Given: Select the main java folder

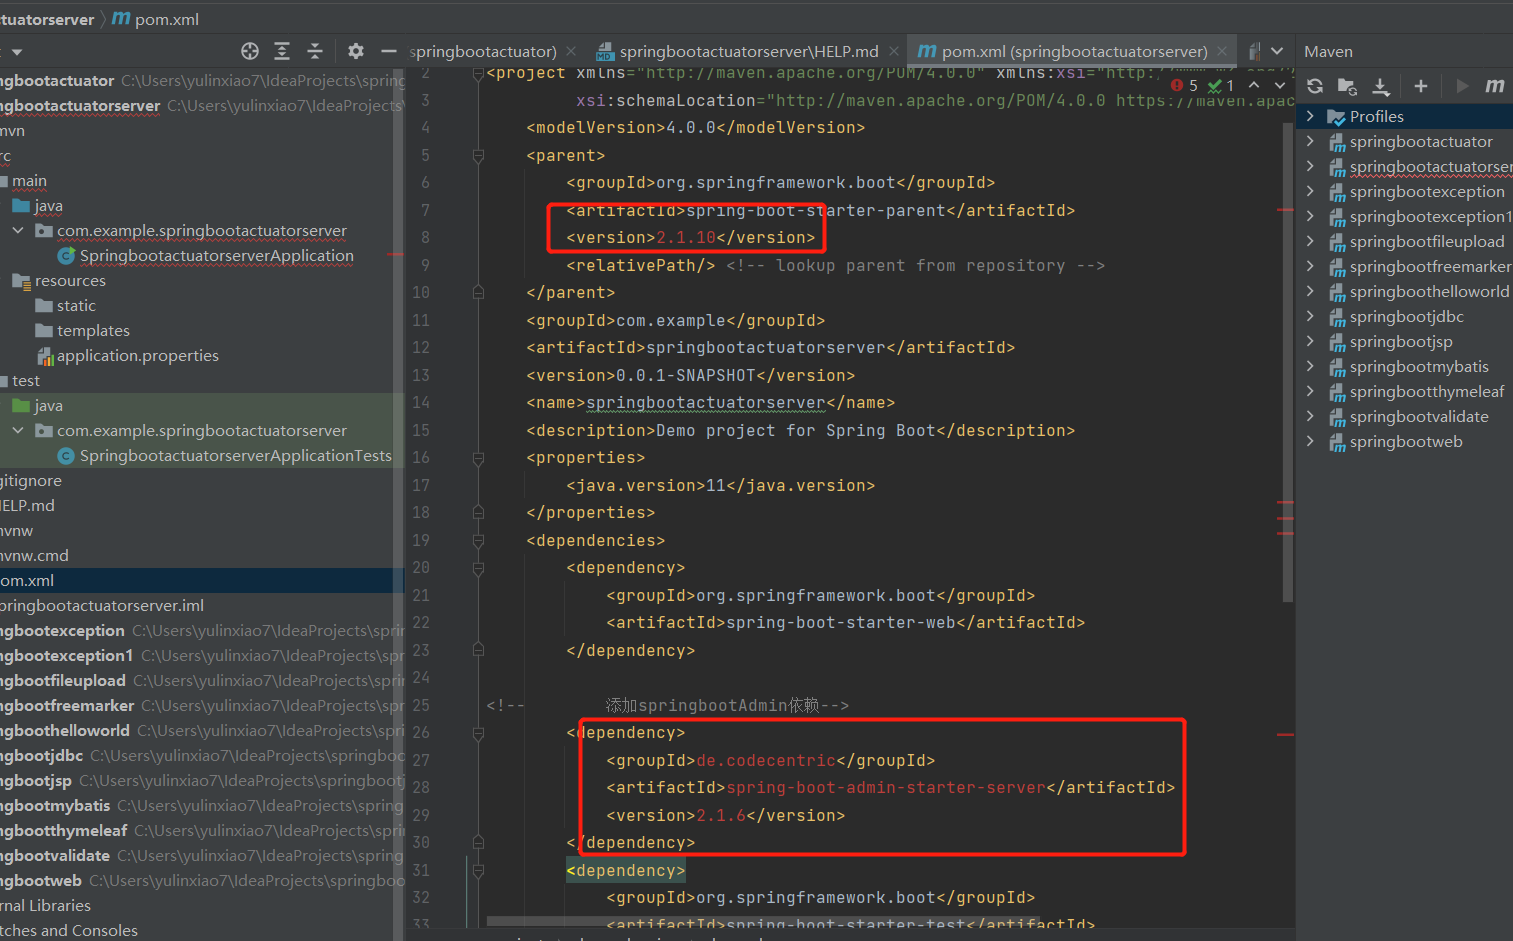Looking at the screenshot, I should 48,205.
